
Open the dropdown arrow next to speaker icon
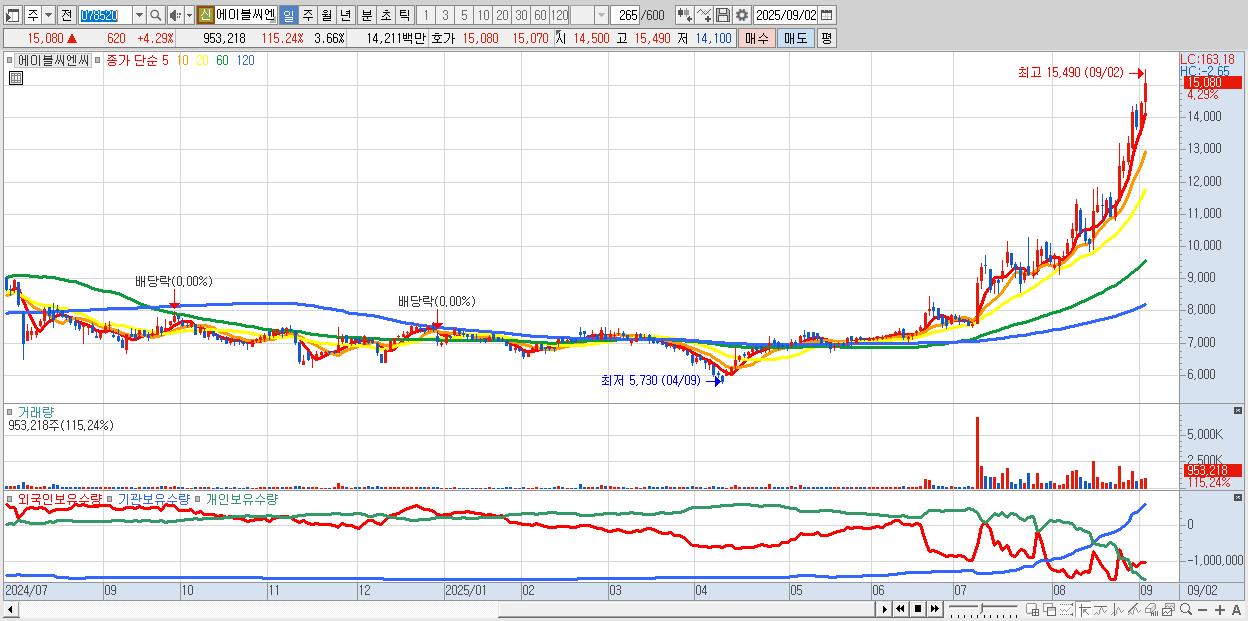pos(189,15)
